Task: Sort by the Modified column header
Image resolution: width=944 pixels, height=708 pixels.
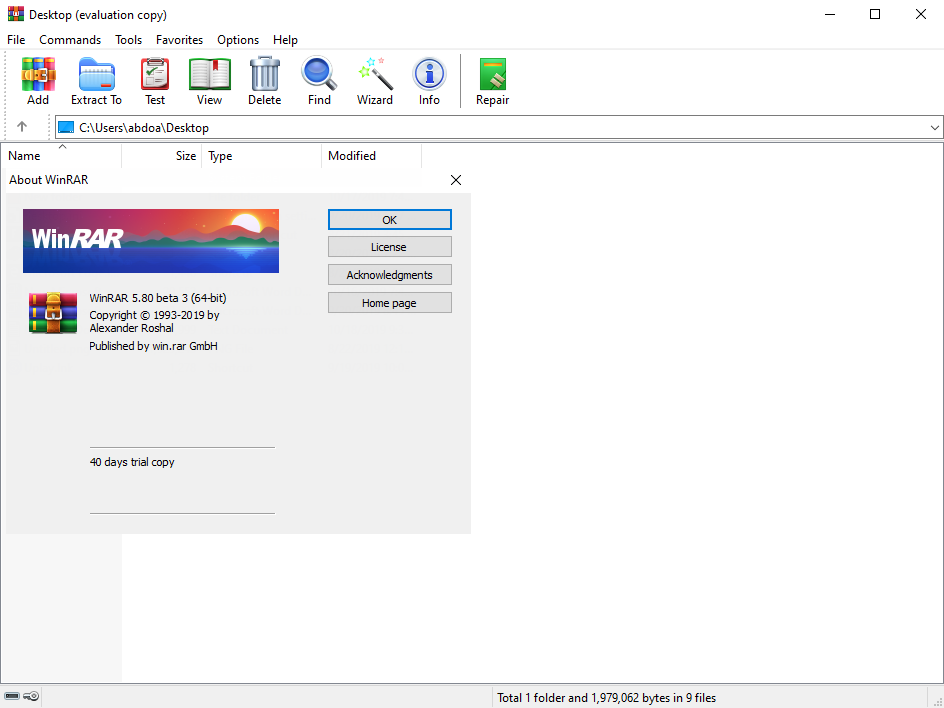Action: [371, 156]
